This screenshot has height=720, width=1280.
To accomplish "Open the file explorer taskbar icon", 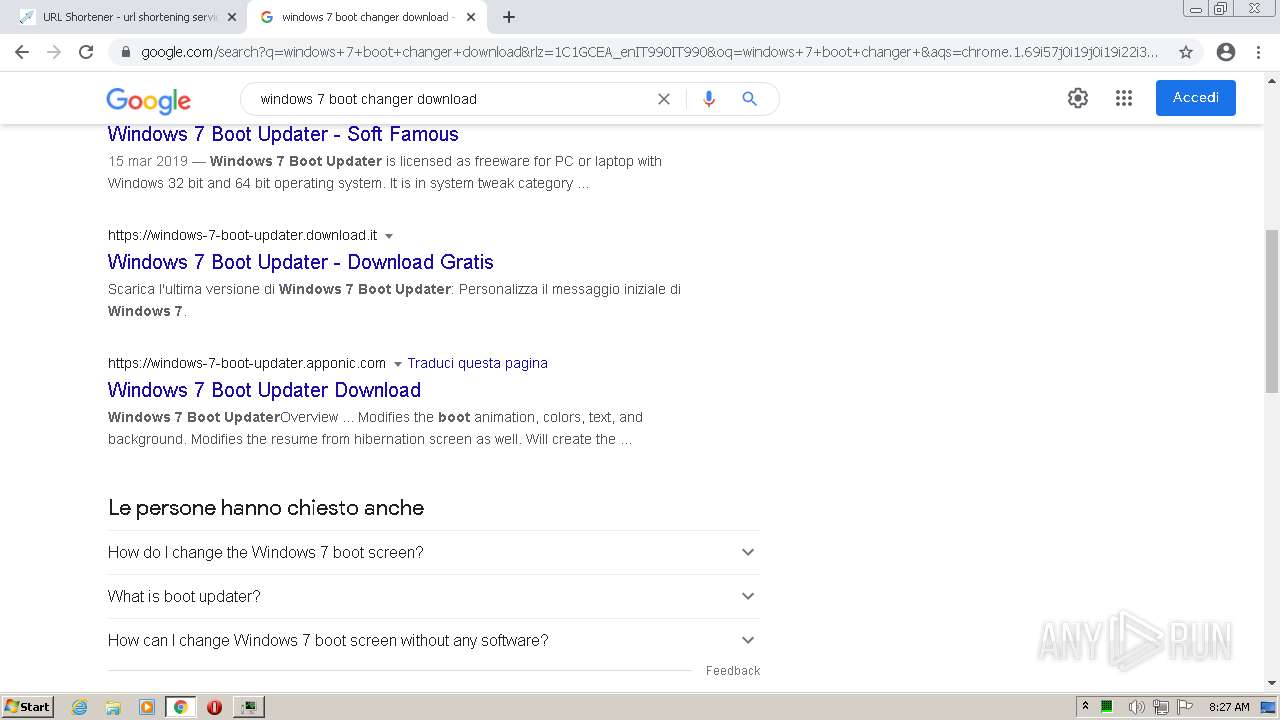I will click(x=113, y=707).
